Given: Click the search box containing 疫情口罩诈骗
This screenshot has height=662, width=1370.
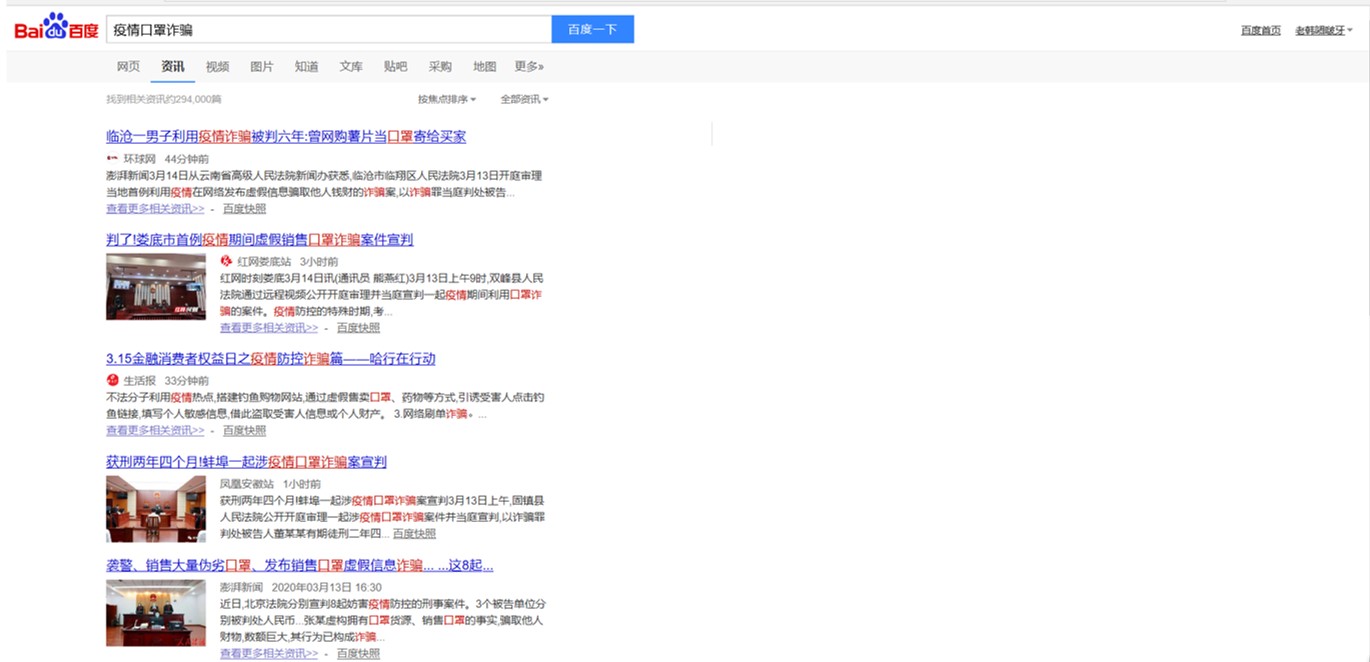Looking at the screenshot, I should tap(328, 30).
